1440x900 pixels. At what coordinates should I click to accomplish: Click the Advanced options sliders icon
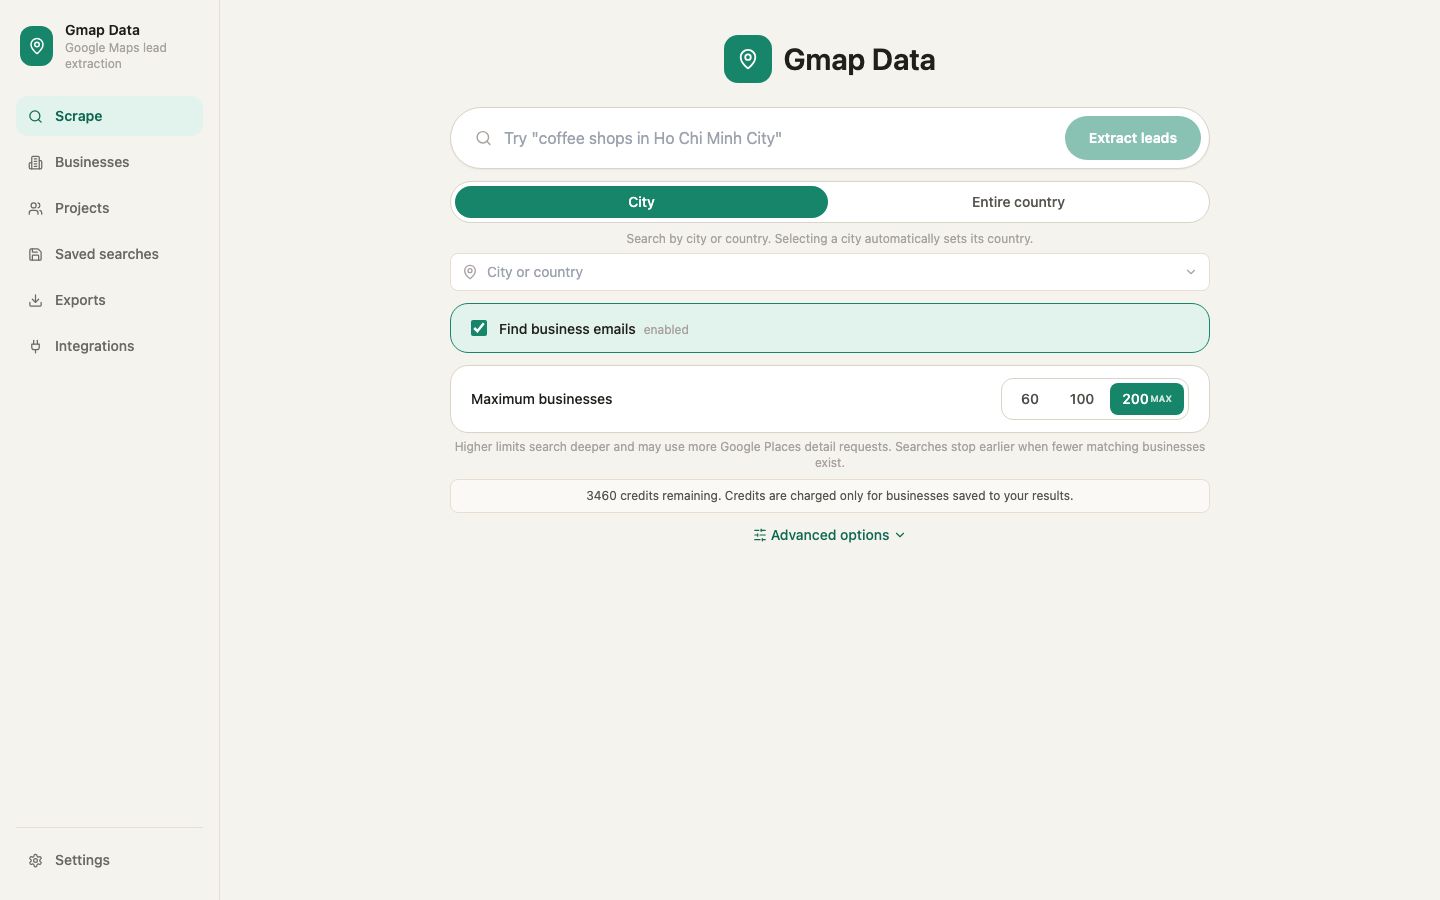pyautogui.click(x=760, y=535)
